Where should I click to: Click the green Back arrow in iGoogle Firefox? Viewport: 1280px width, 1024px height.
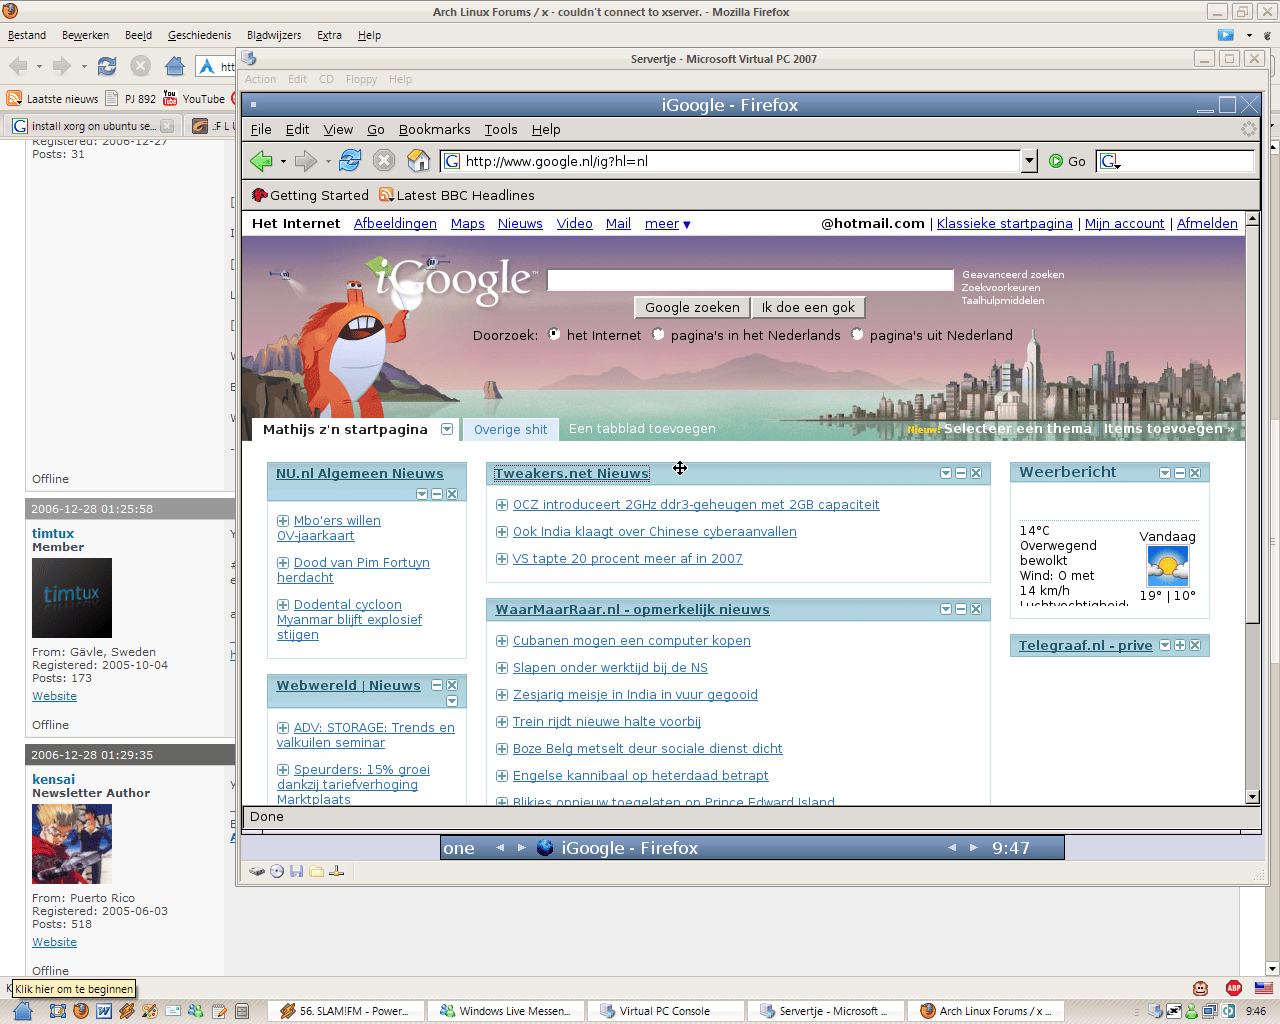point(262,161)
